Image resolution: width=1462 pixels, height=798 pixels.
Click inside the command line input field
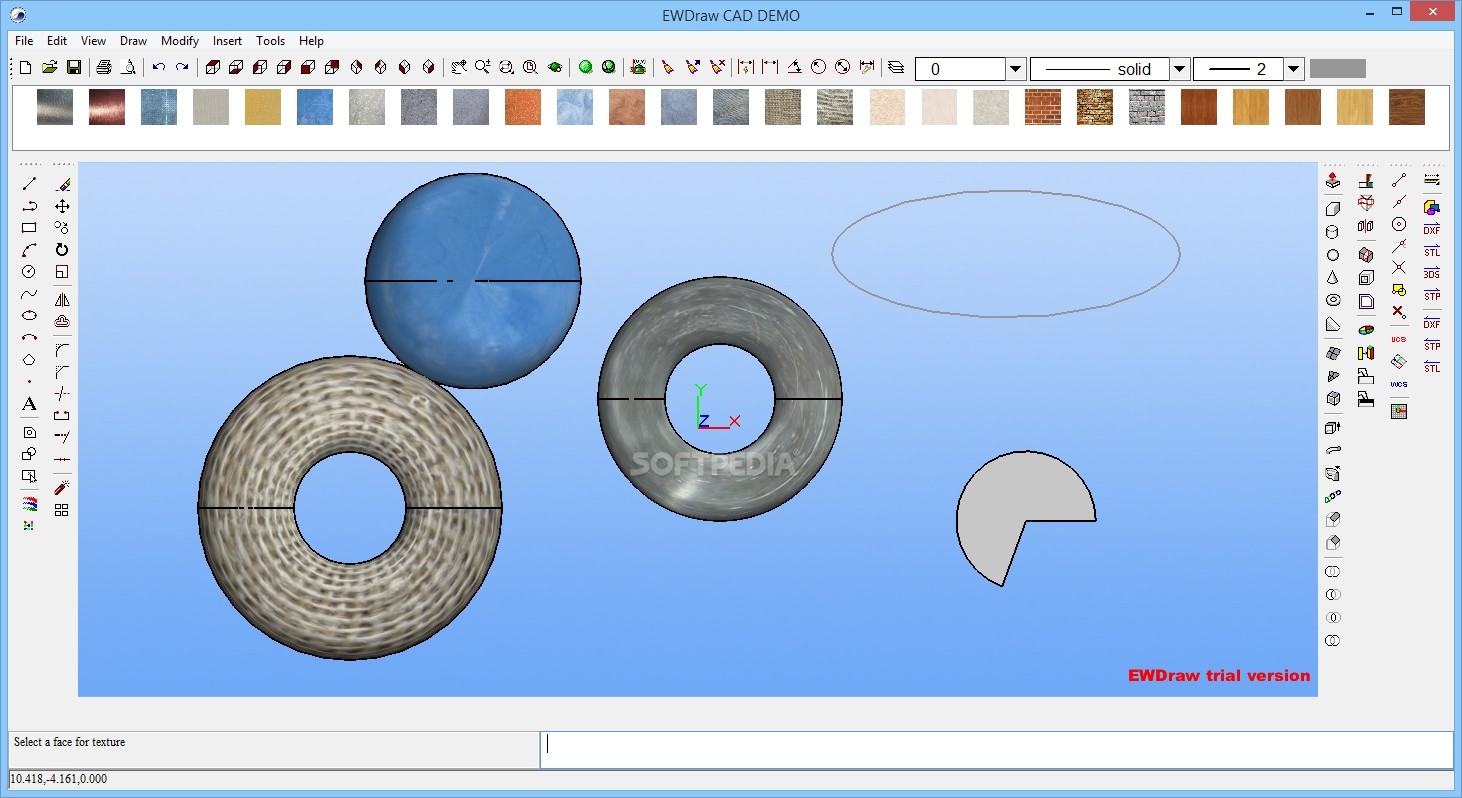pyautogui.click(x=997, y=750)
